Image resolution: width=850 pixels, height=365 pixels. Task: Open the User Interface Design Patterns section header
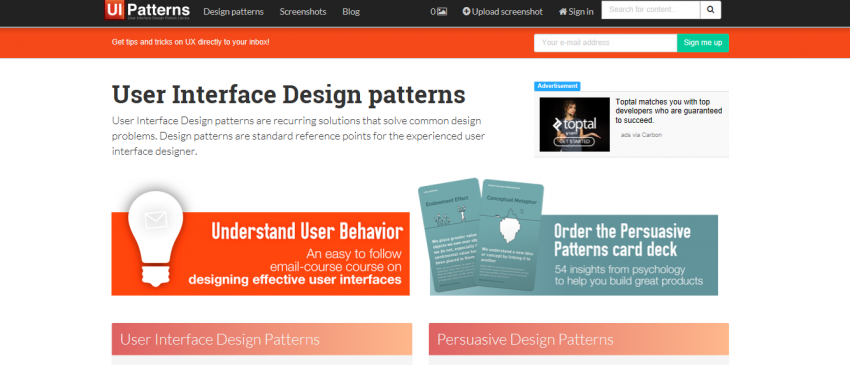coord(262,340)
